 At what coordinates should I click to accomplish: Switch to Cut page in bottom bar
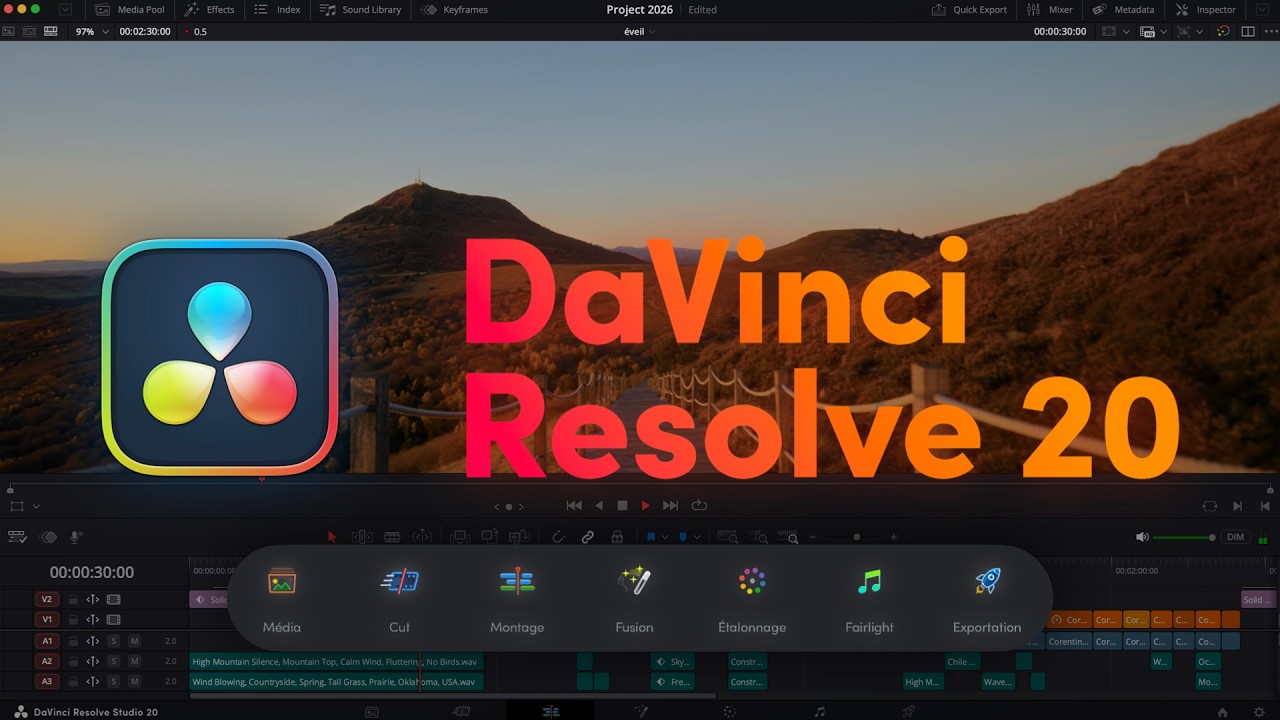[x=461, y=711]
